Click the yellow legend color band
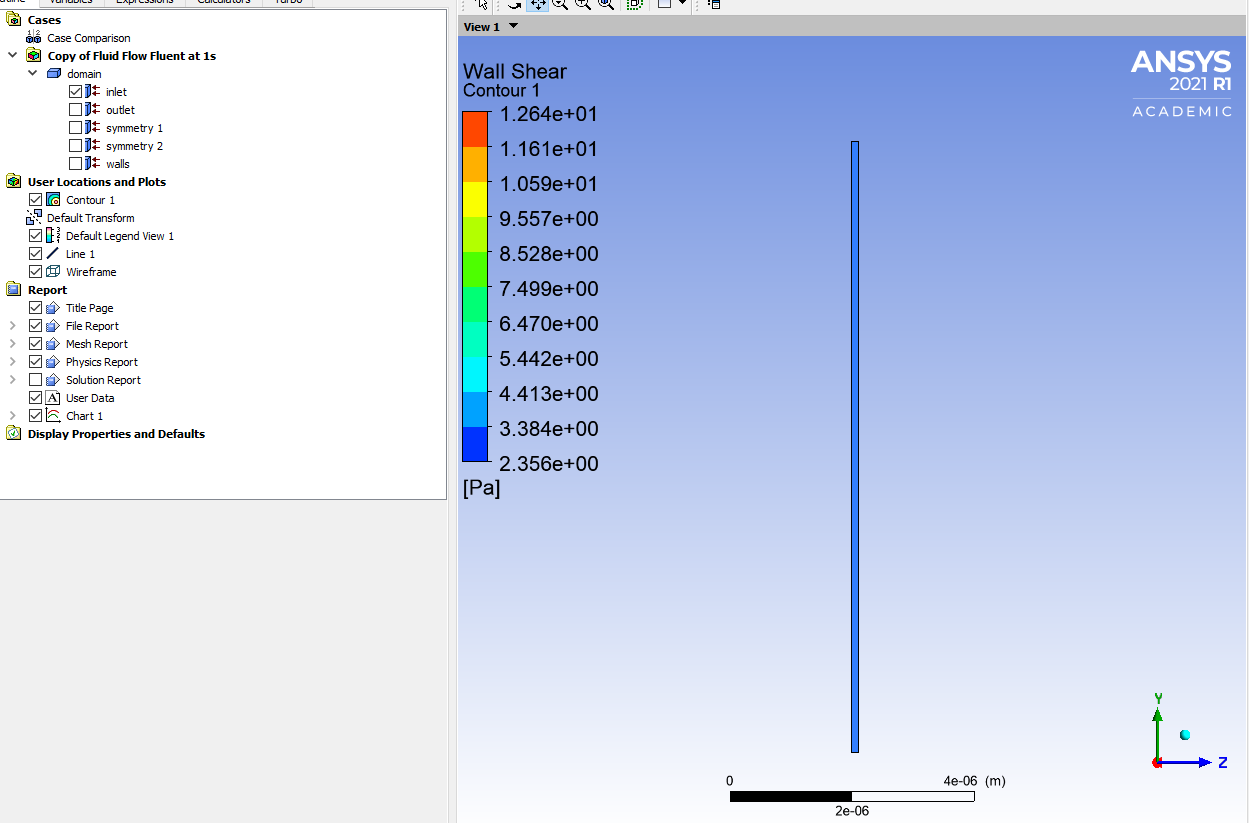The width and height of the screenshot is (1249, 823). point(475,199)
